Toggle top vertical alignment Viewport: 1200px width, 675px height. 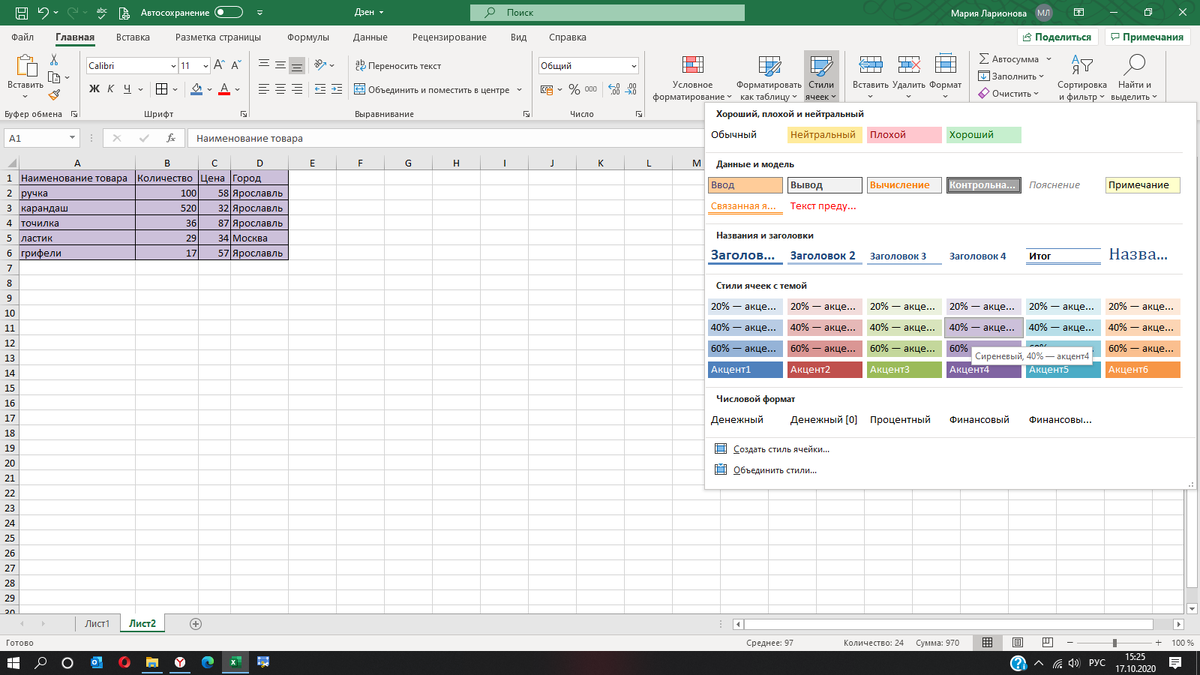264,65
